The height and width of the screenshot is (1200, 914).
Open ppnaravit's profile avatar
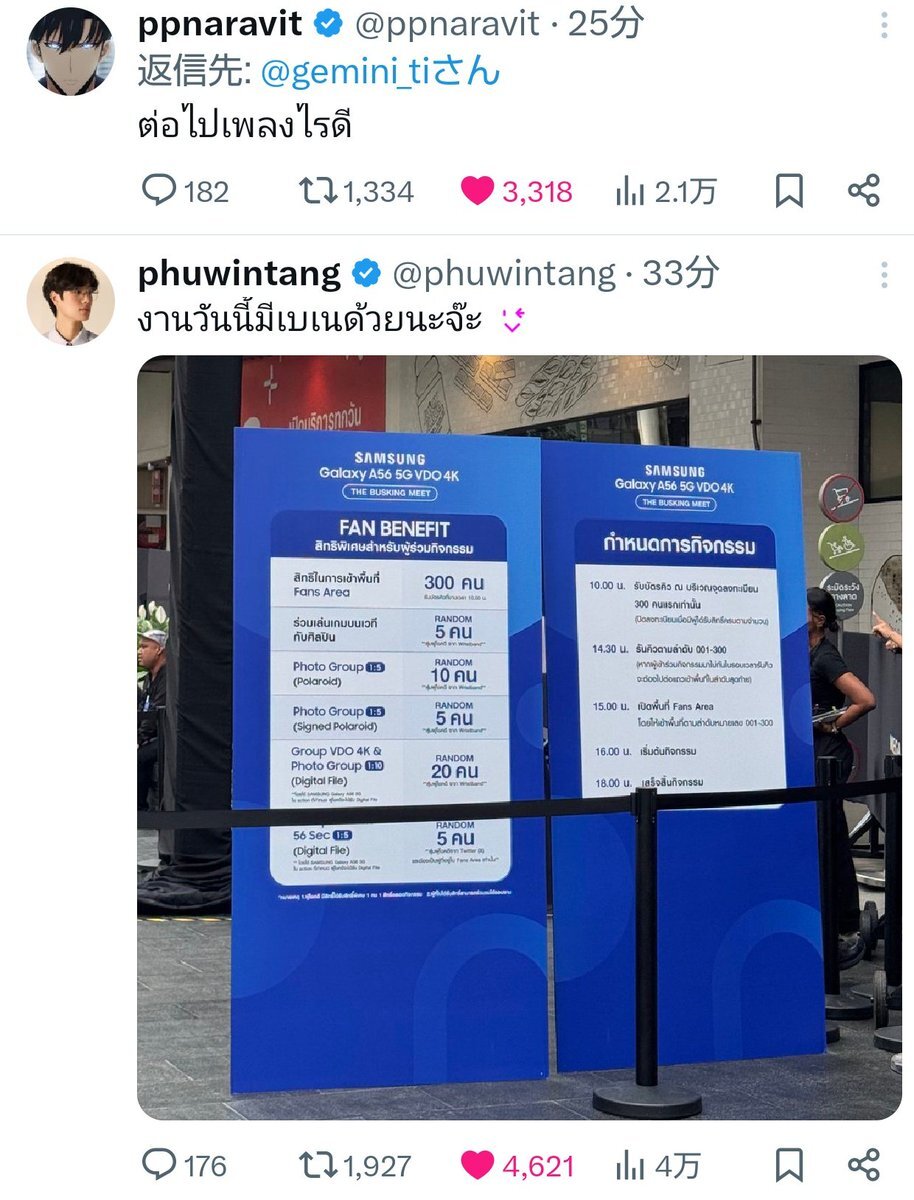[x=70, y=51]
